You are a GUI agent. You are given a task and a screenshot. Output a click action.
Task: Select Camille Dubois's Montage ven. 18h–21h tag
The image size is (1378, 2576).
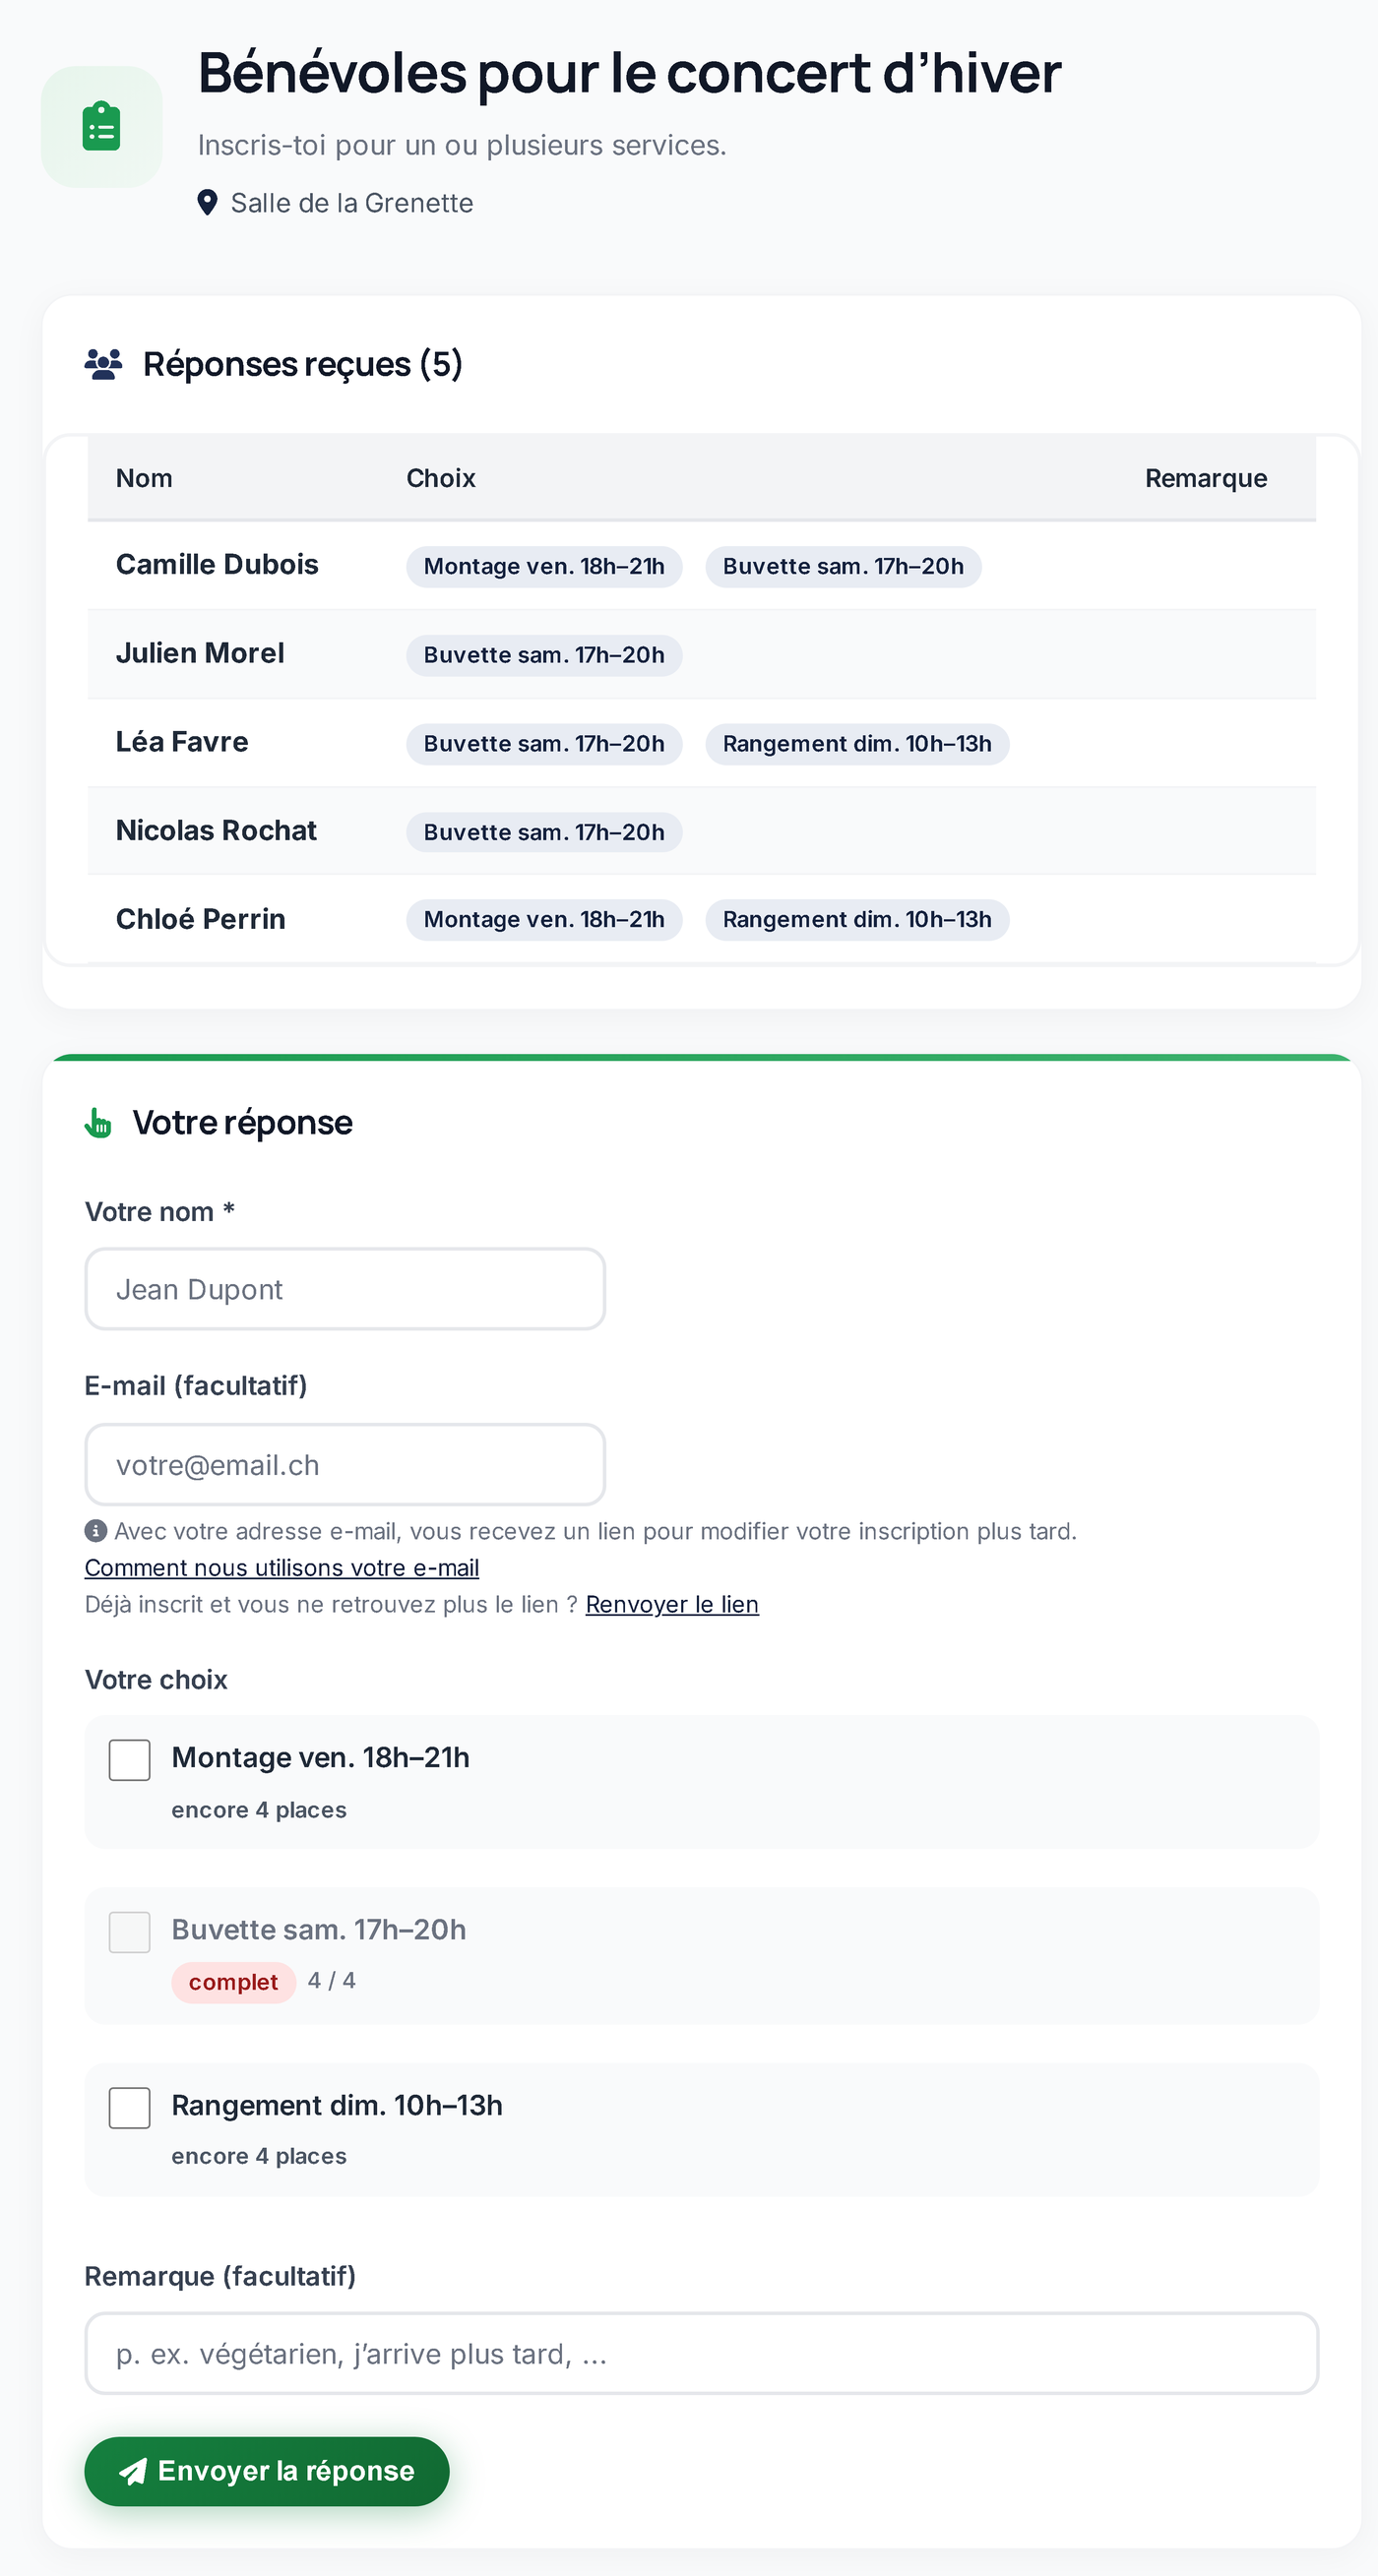click(544, 567)
